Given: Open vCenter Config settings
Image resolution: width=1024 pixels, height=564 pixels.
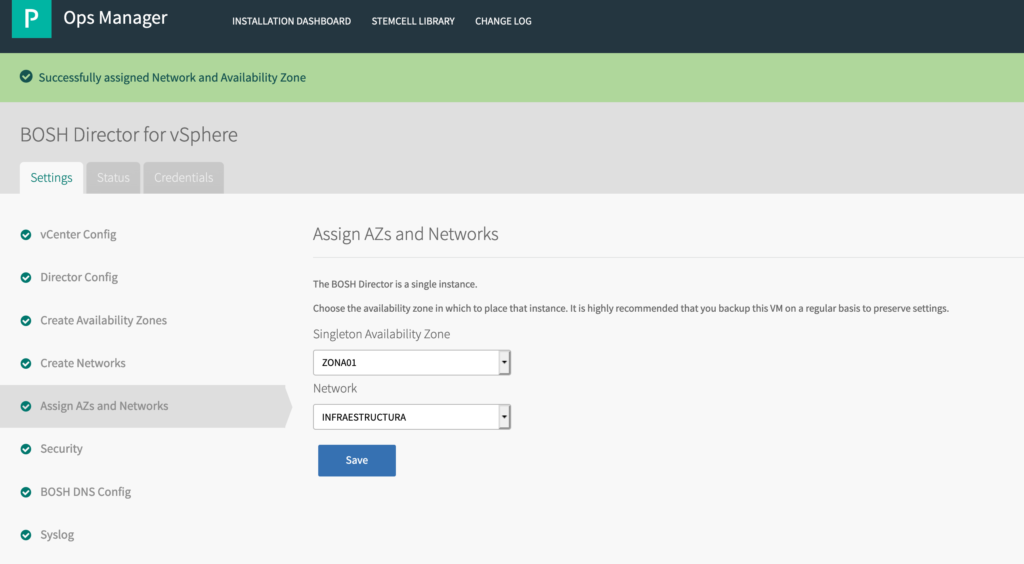Looking at the screenshot, I should (x=78, y=234).
